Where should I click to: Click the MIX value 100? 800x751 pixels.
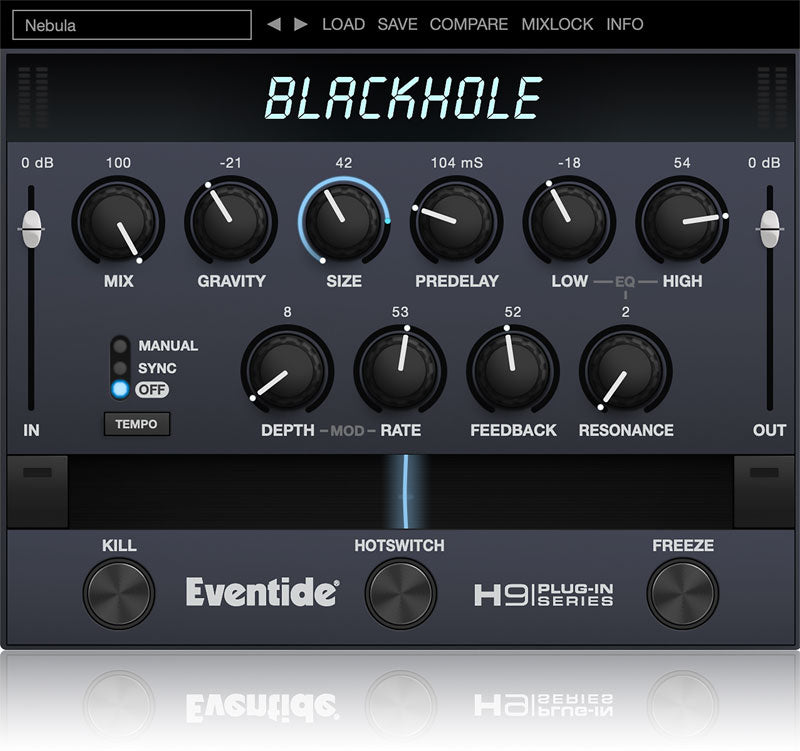point(118,163)
